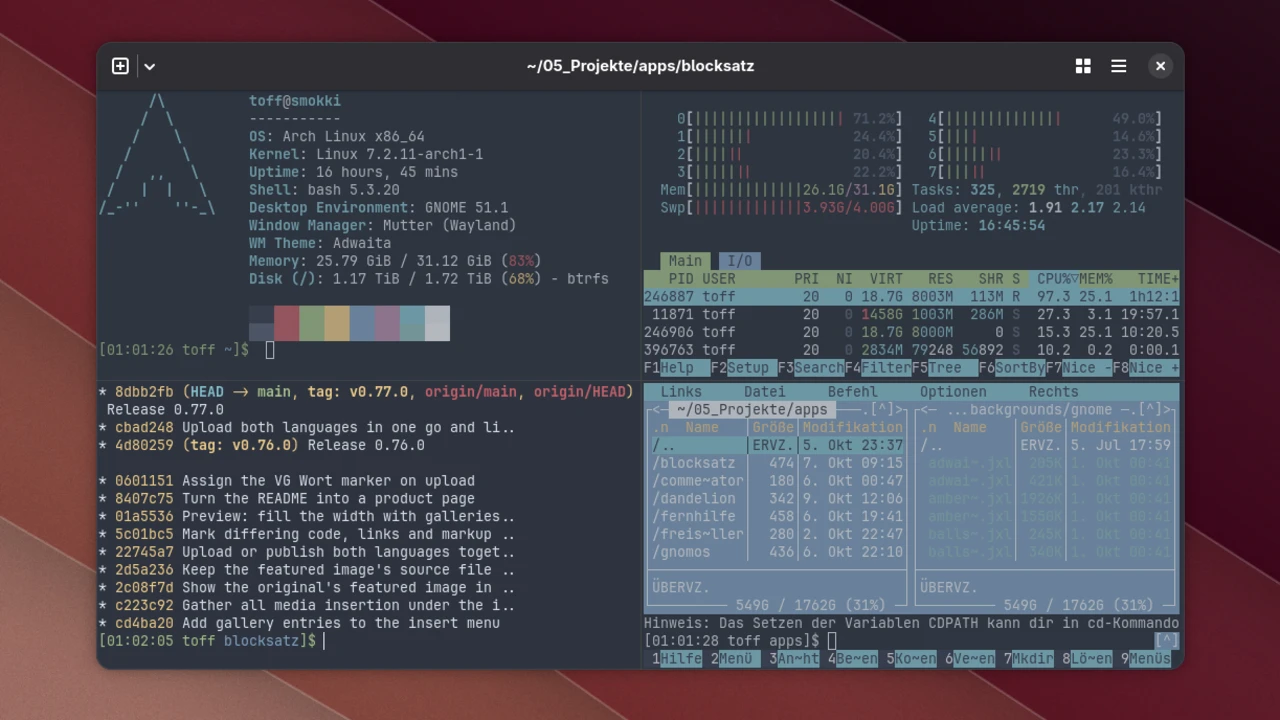
Task: Select the /blocksatz directory in mc
Action: tap(777, 463)
